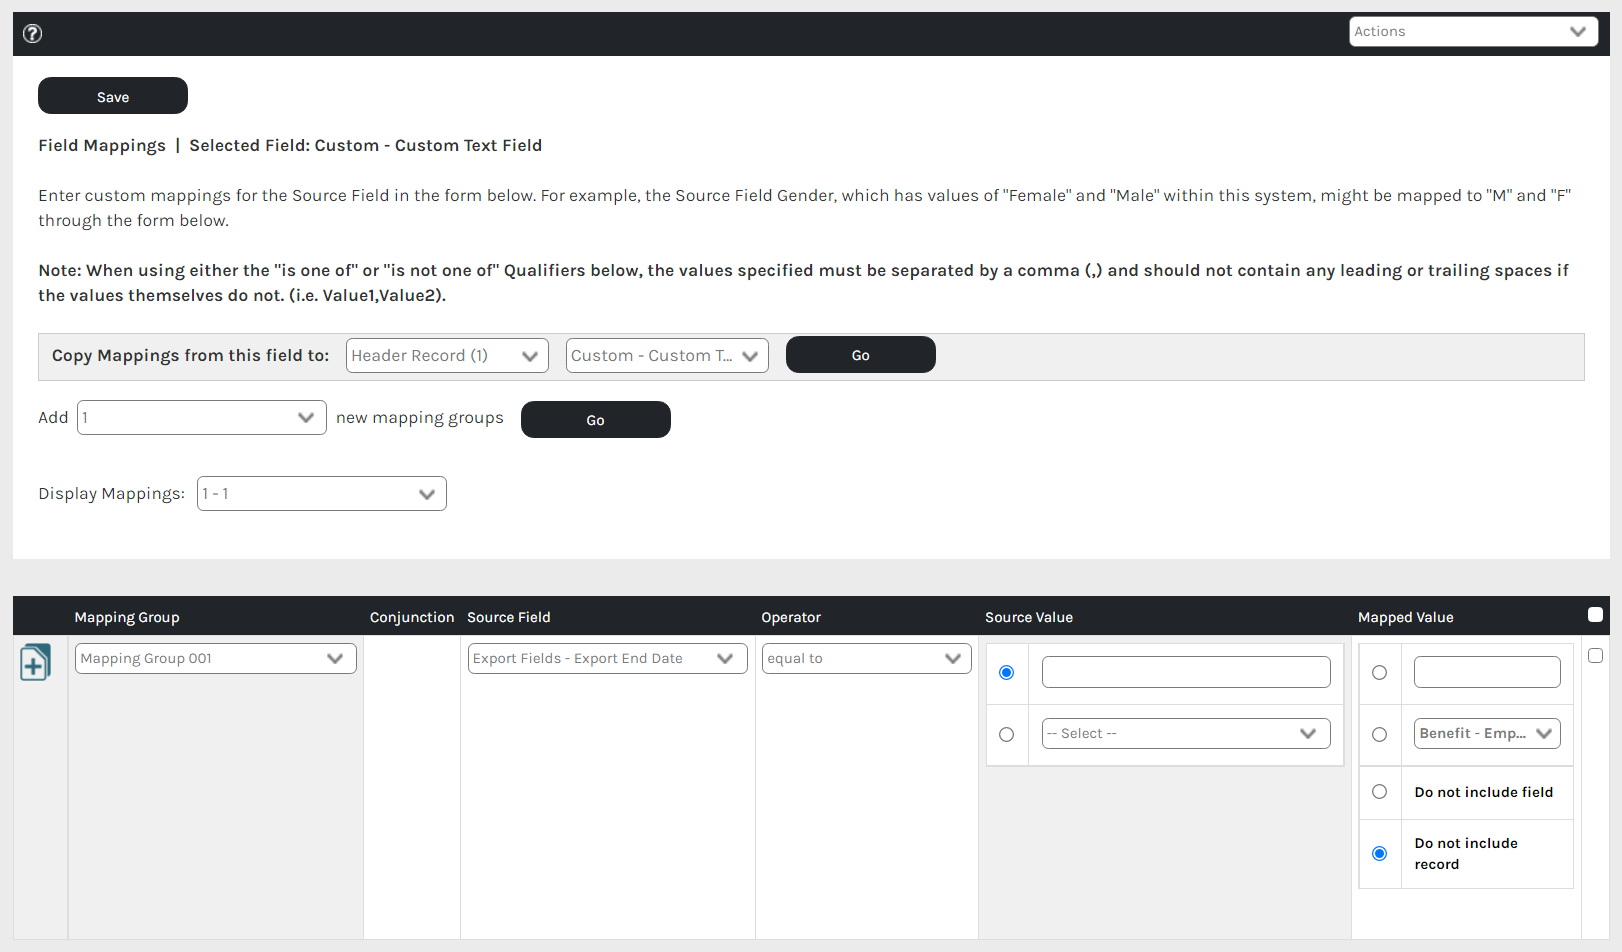
Task: Toggle the select-all checkbox in table header
Action: (1595, 615)
